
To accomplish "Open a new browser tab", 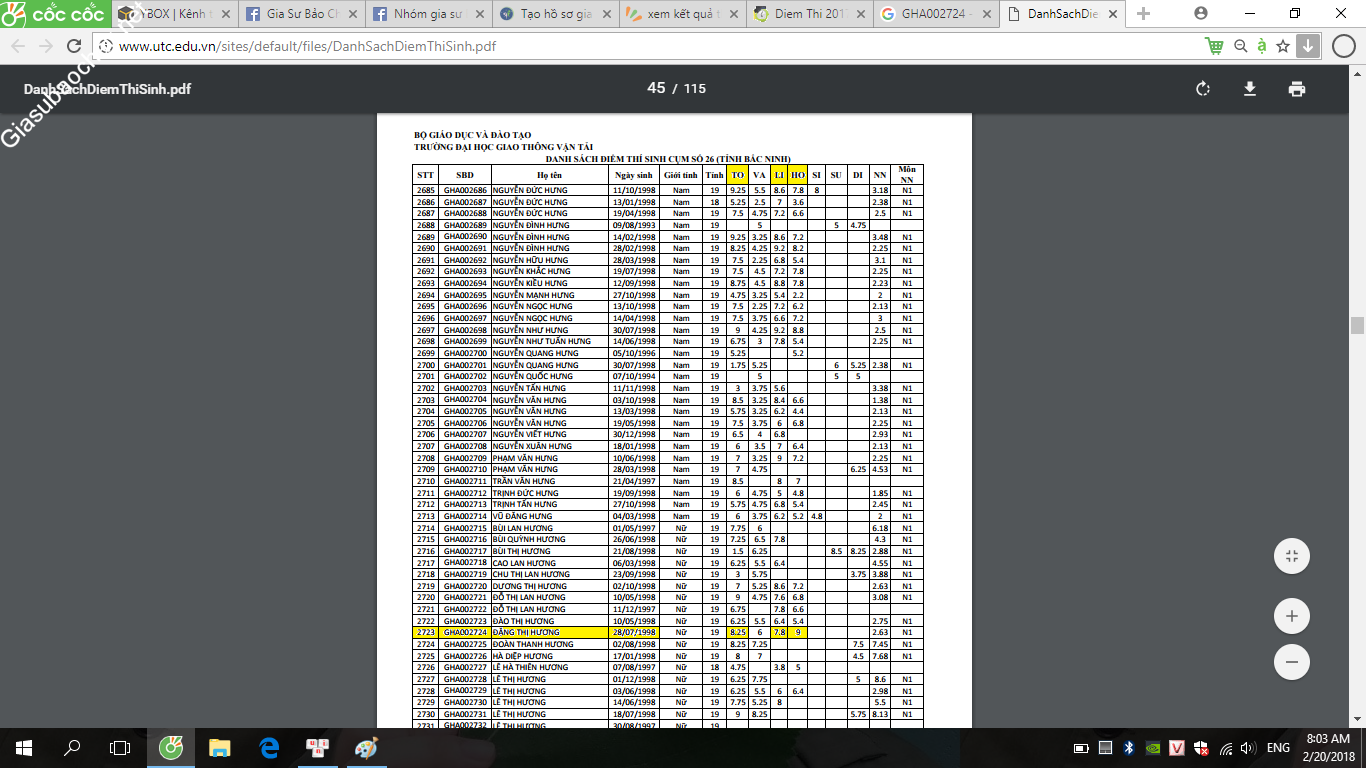I will click(1144, 14).
